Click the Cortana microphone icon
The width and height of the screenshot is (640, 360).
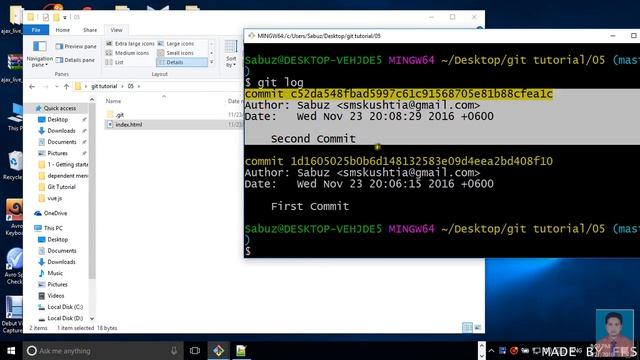(x=174, y=351)
